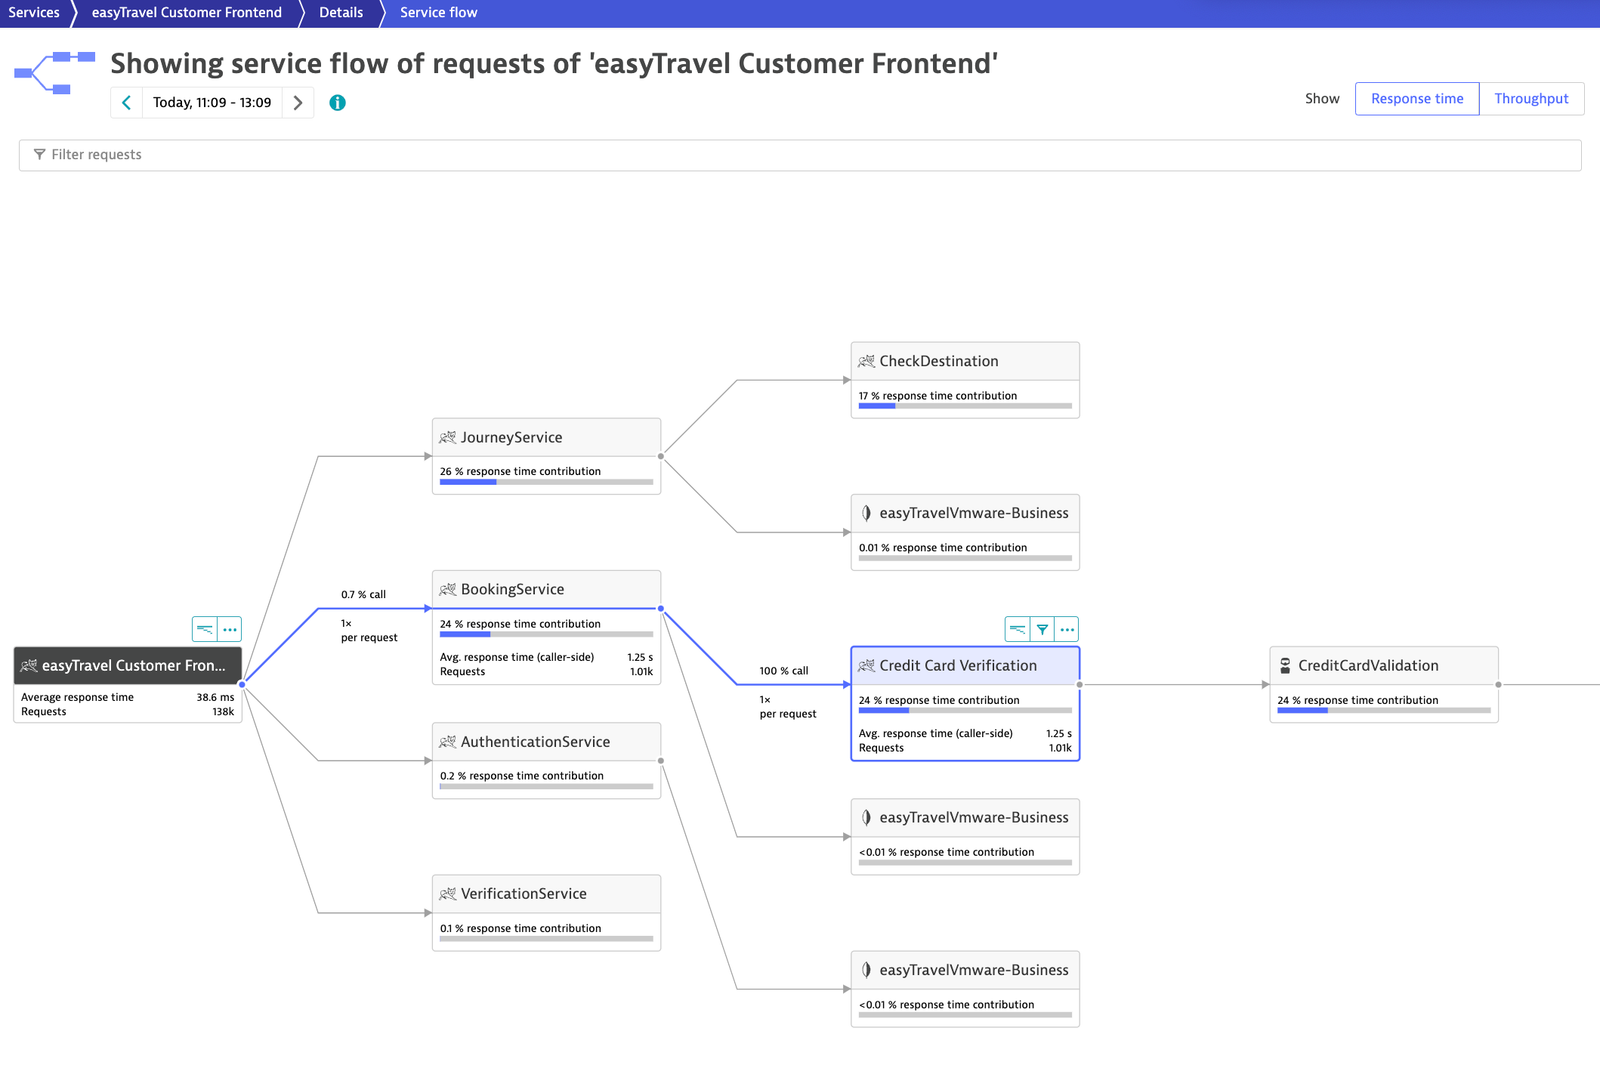Click icon of easyTravelVmware-Business with 0.01 % contribution

(x=867, y=513)
